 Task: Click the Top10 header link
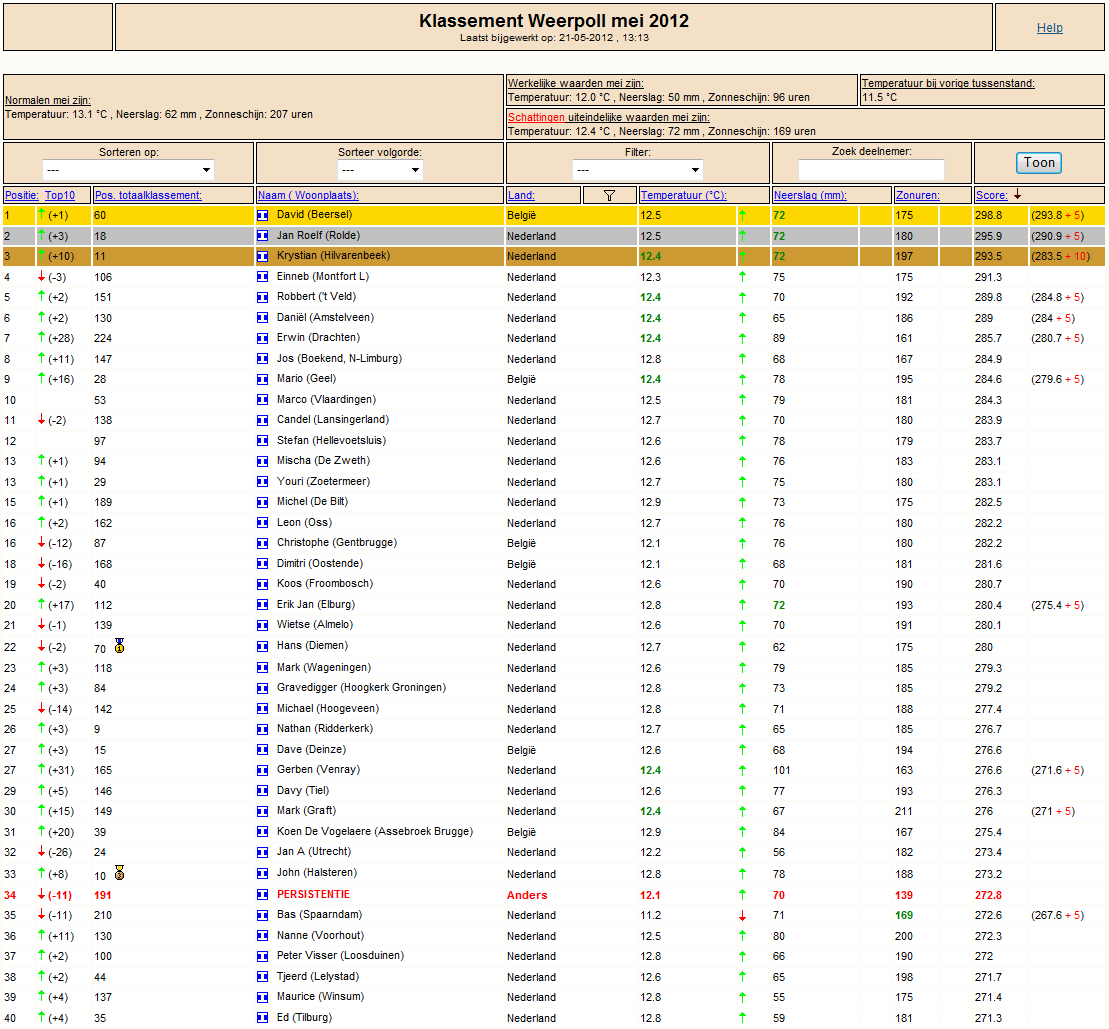60,195
